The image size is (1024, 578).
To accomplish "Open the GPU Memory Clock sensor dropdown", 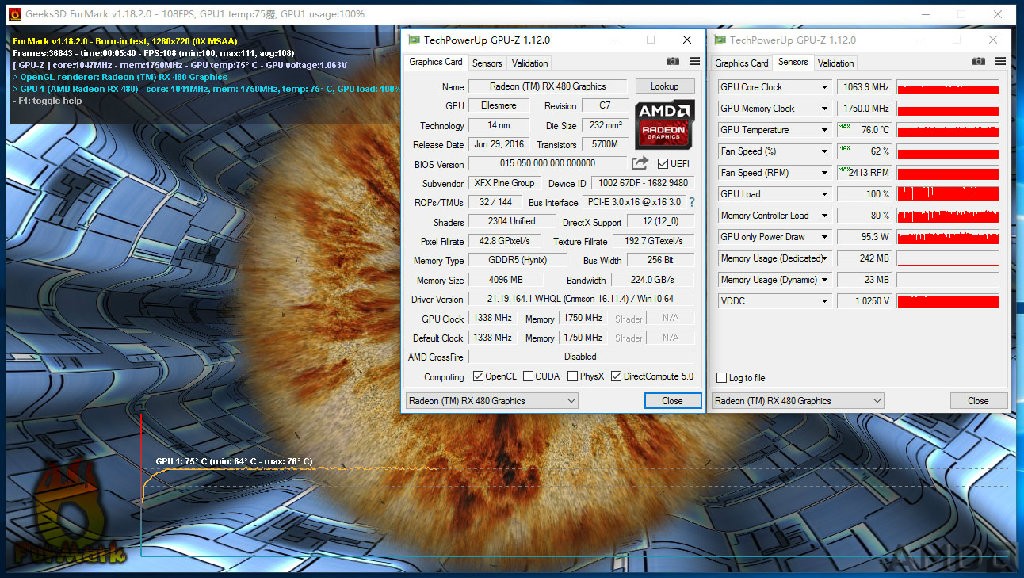I will coord(825,108).
